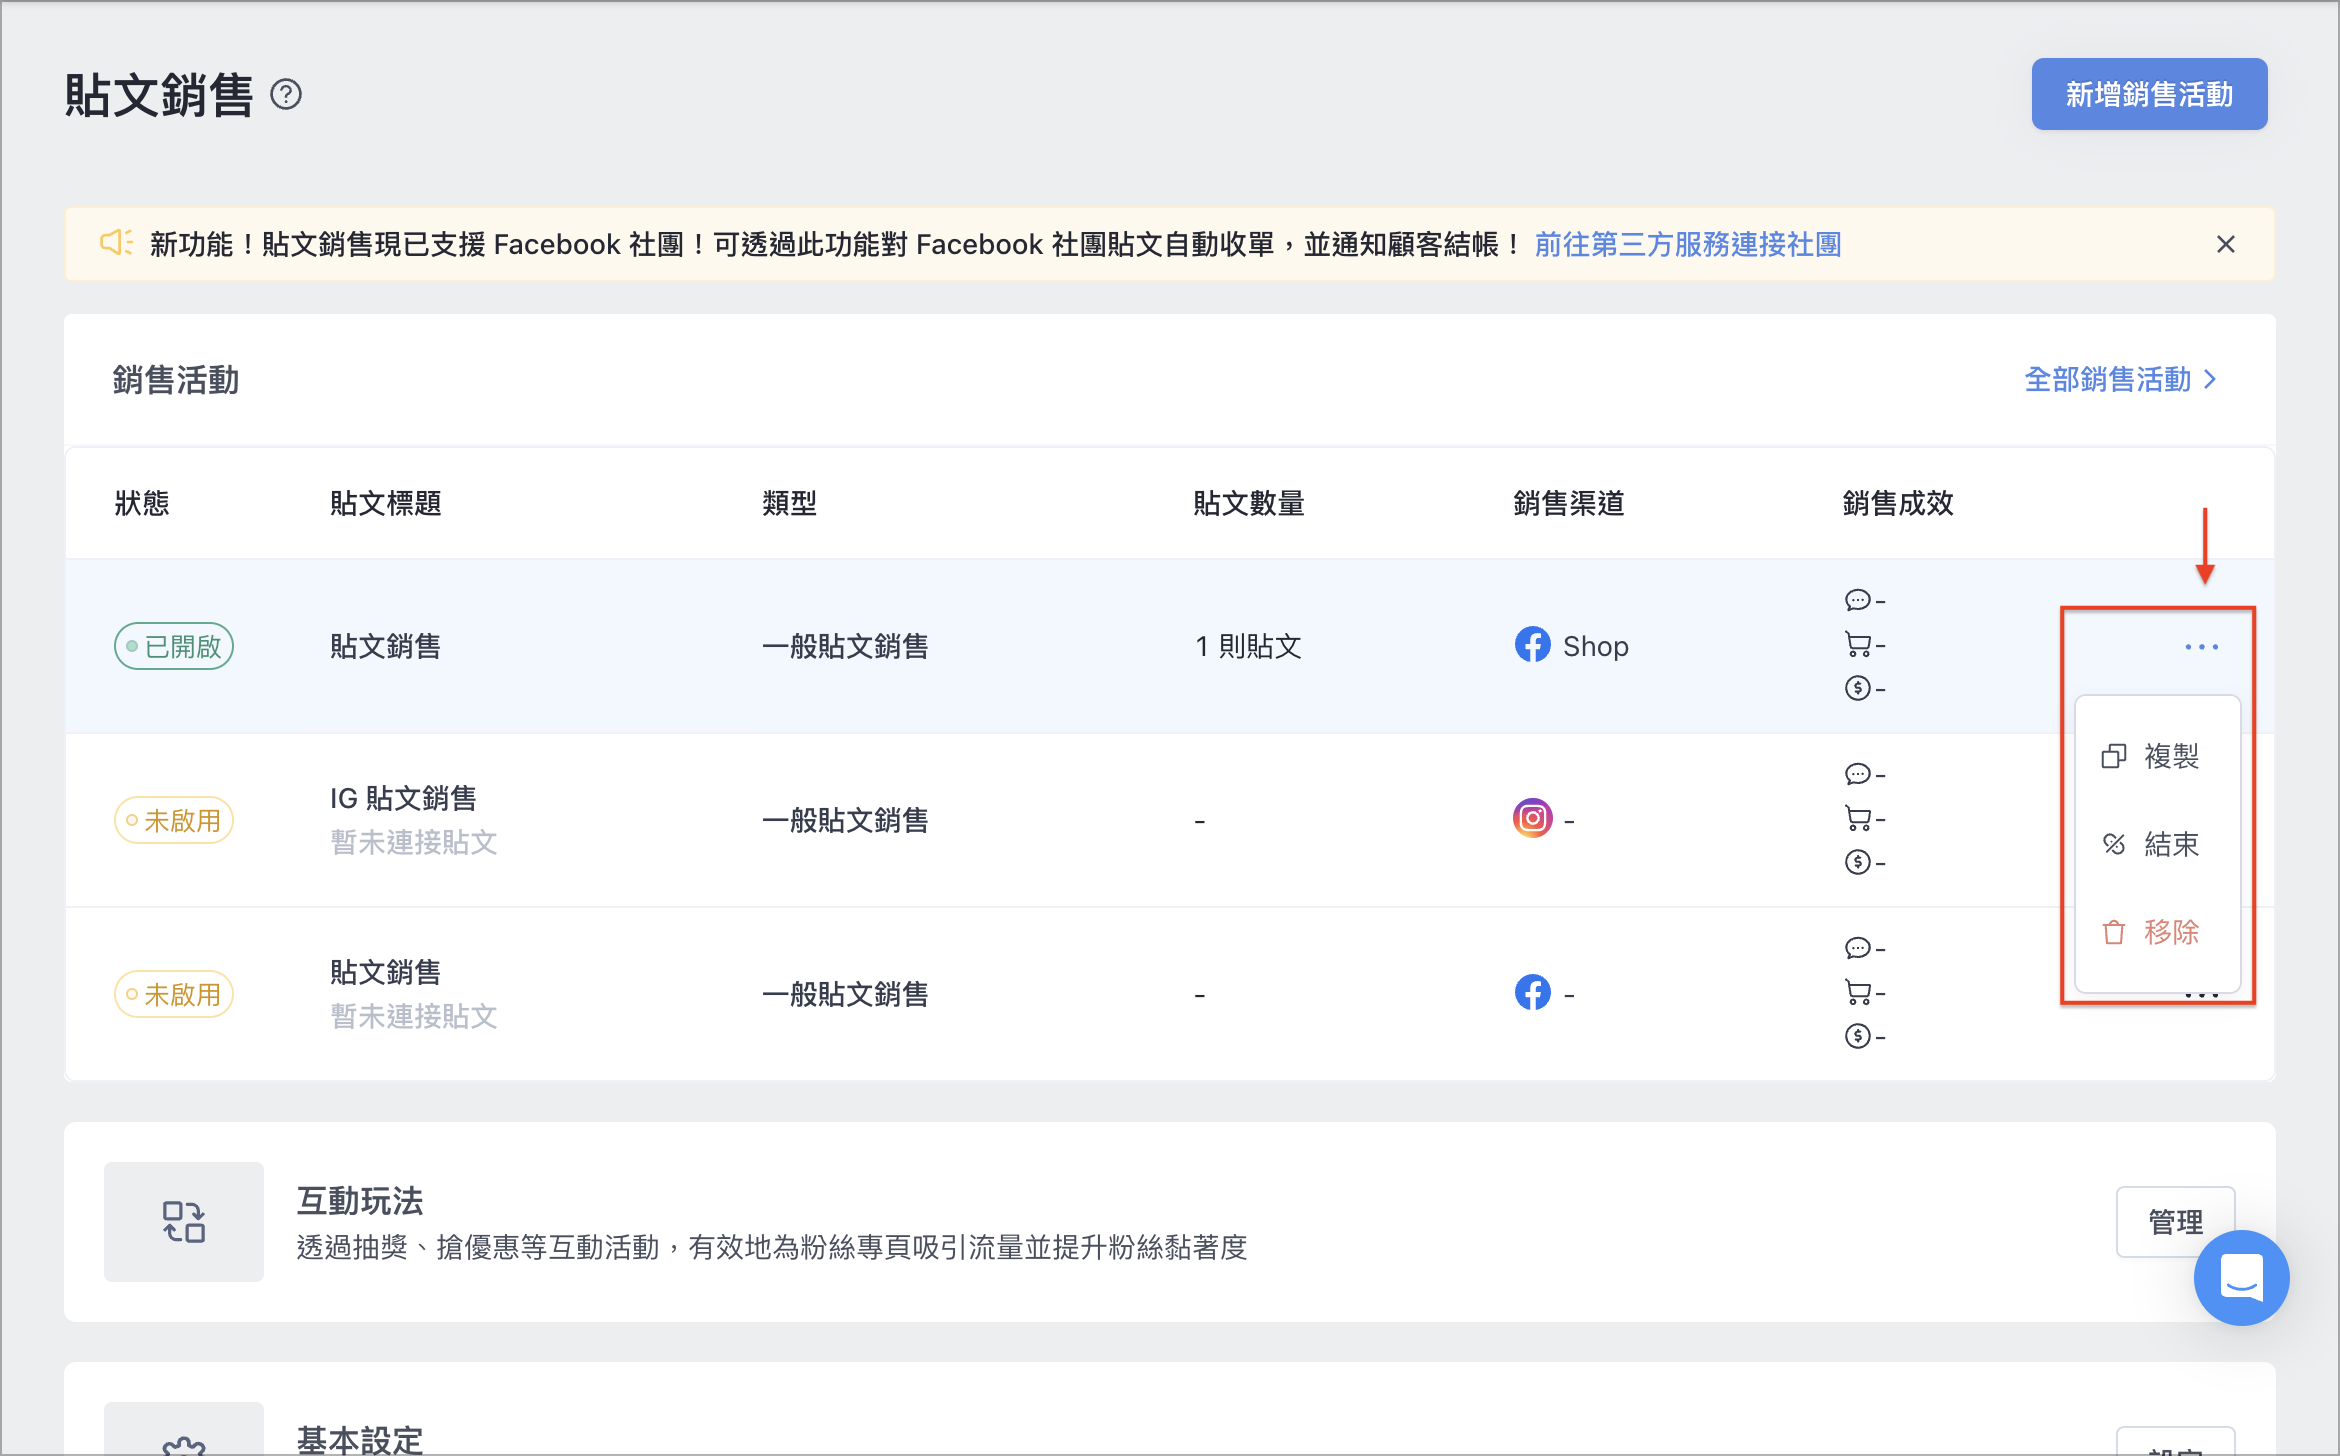The height and width of the screenshot is (1456, 2340).
Task: Click the Facebook icon beside Shop
Action: point(1532,645)
